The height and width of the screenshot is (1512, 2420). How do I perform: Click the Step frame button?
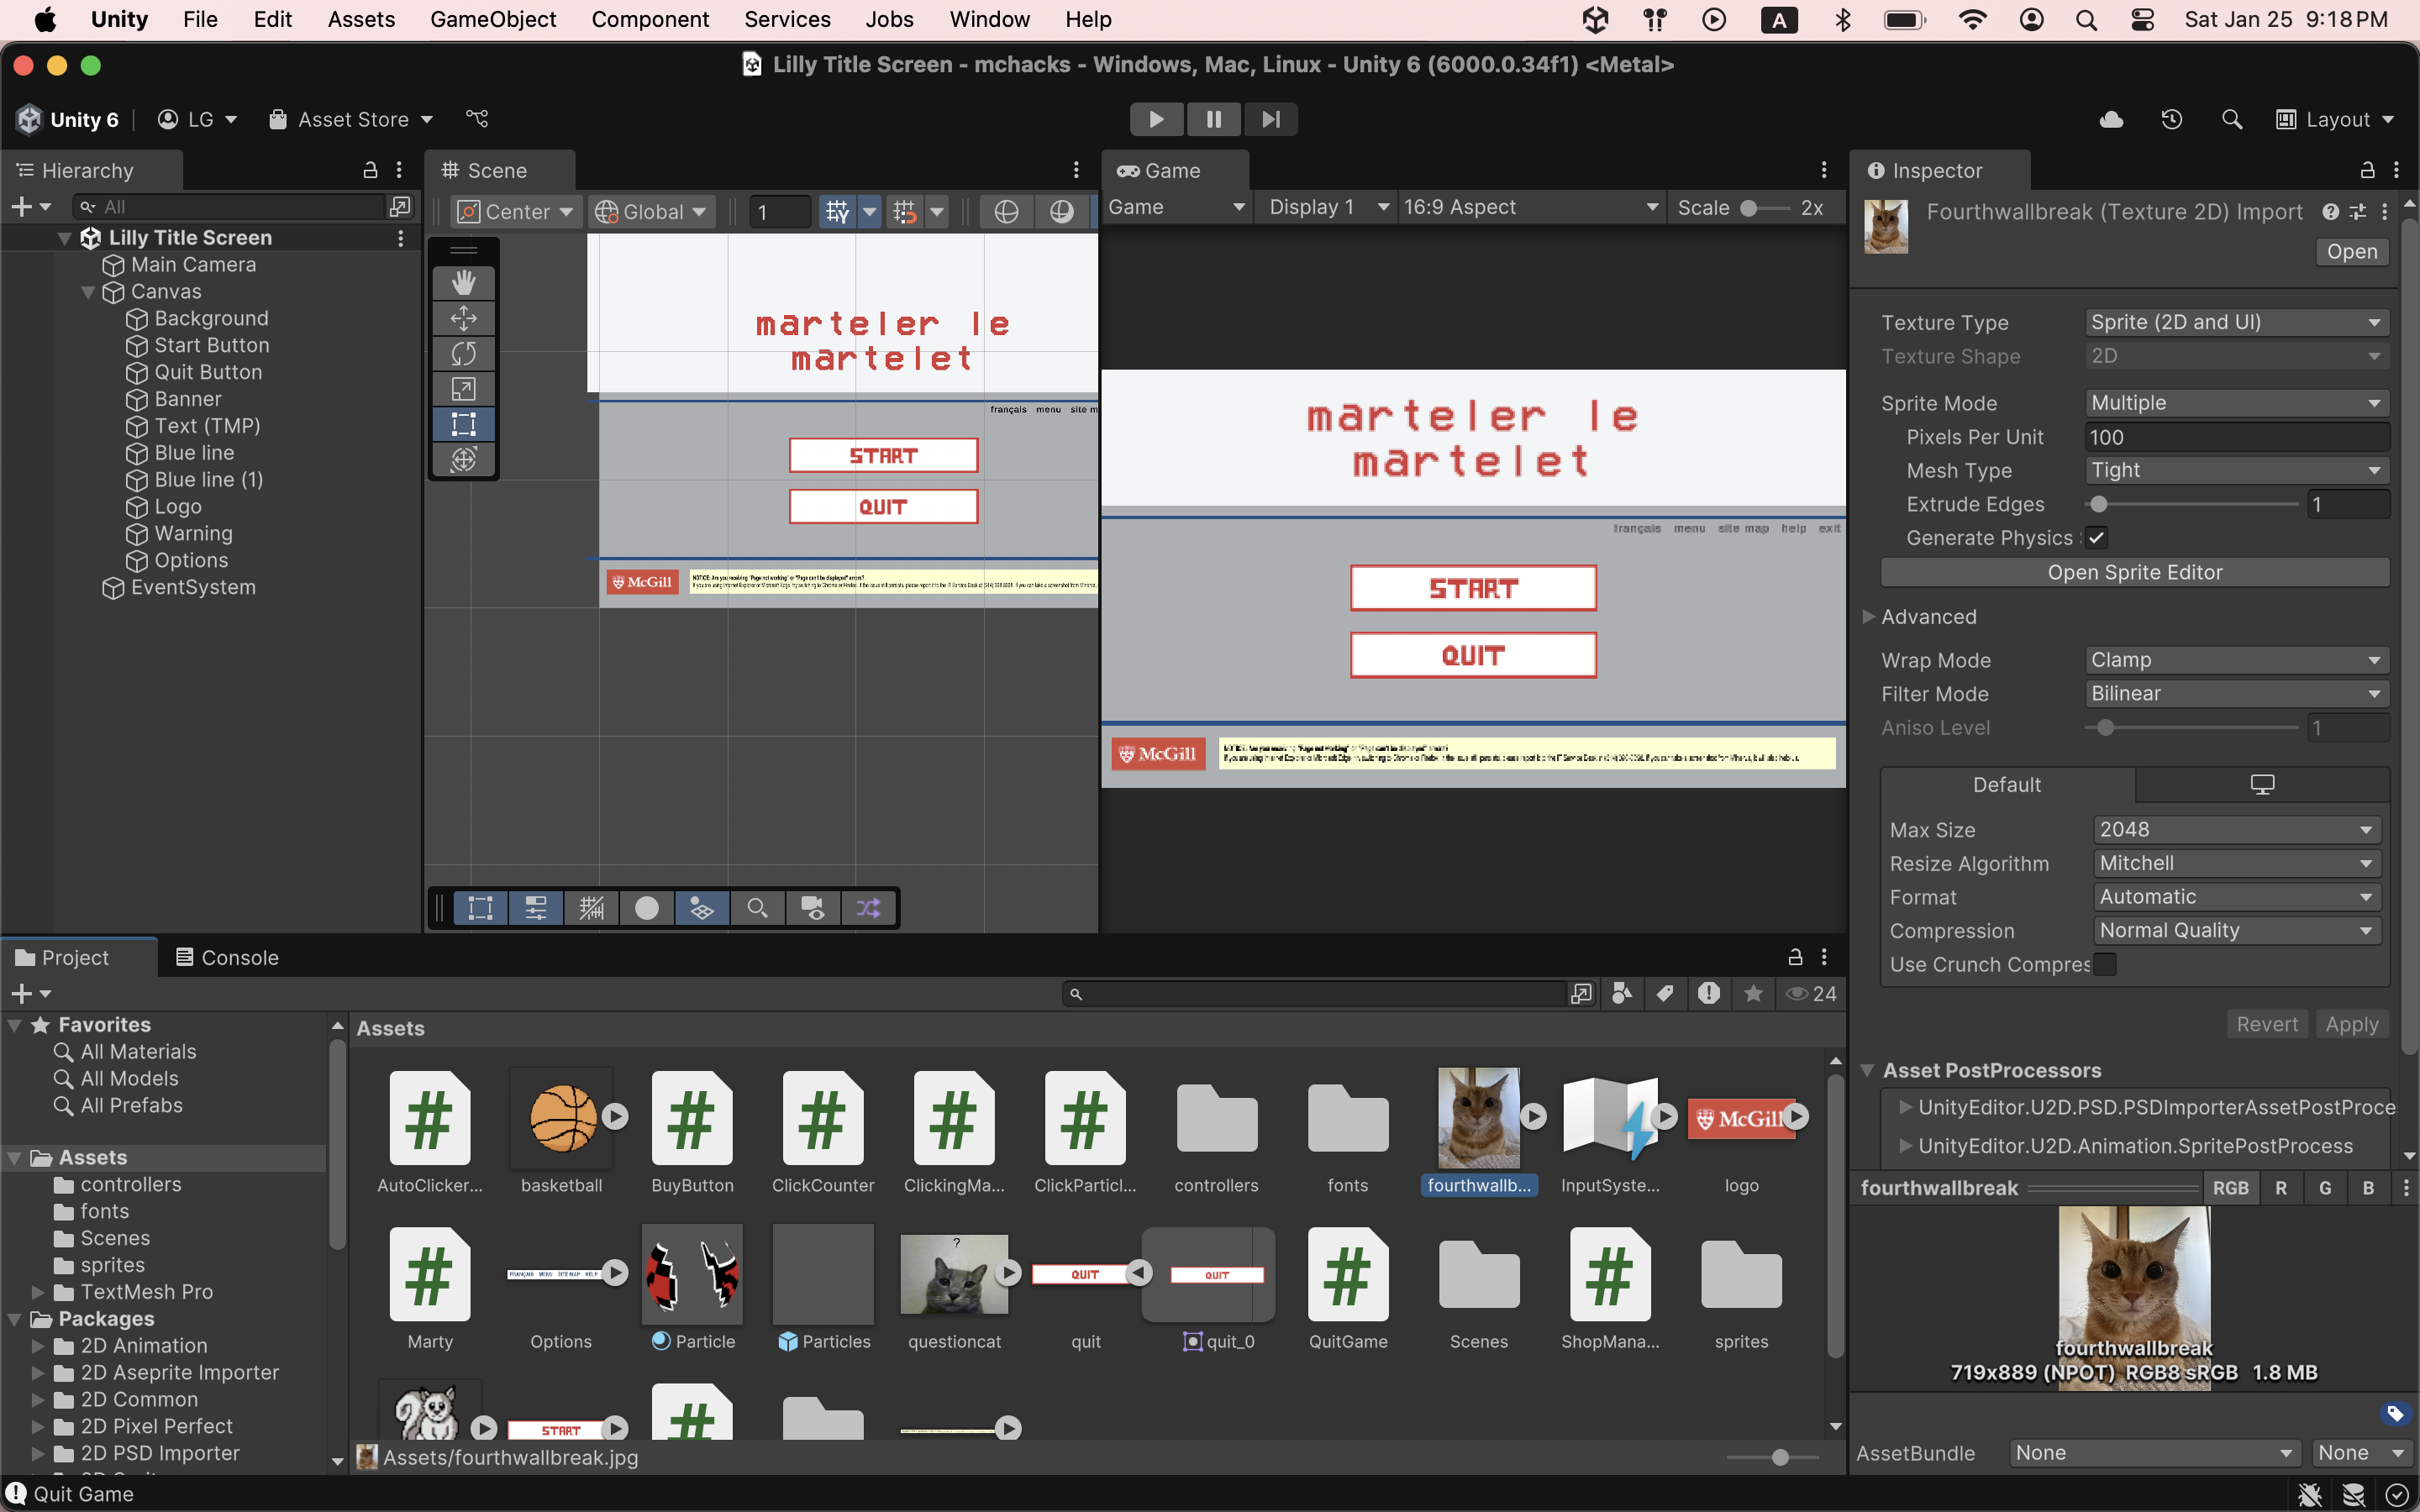pyautogui.click(x=1270, y=119)
